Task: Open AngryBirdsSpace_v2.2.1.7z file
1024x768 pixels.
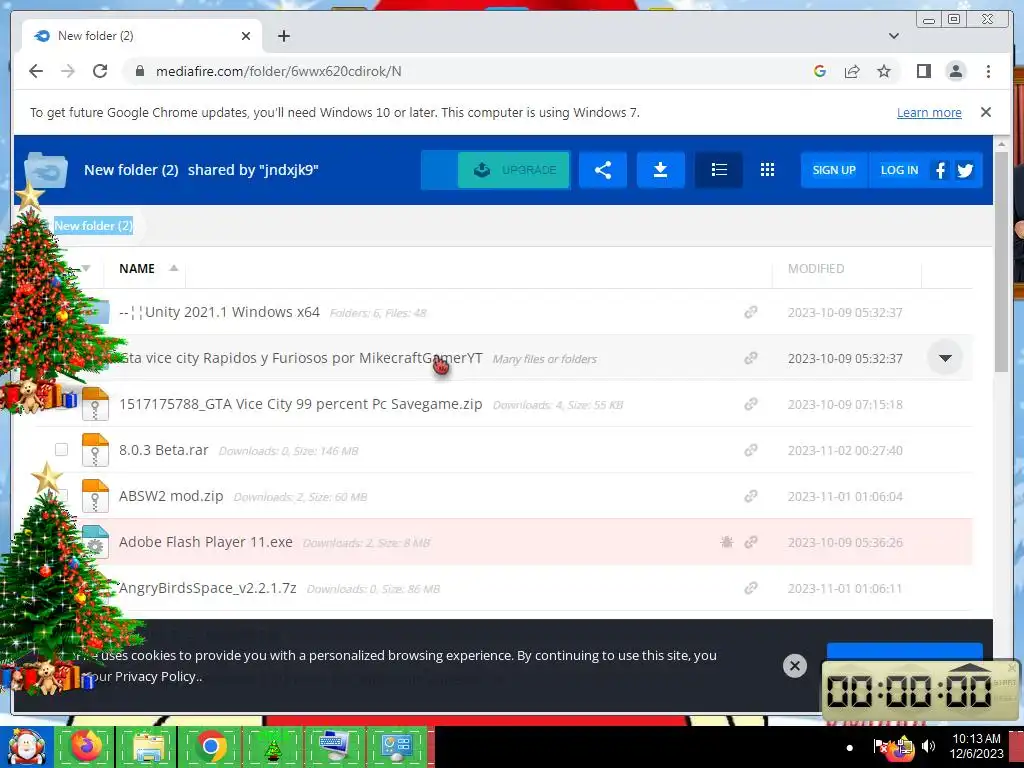Action: (208, 588)
